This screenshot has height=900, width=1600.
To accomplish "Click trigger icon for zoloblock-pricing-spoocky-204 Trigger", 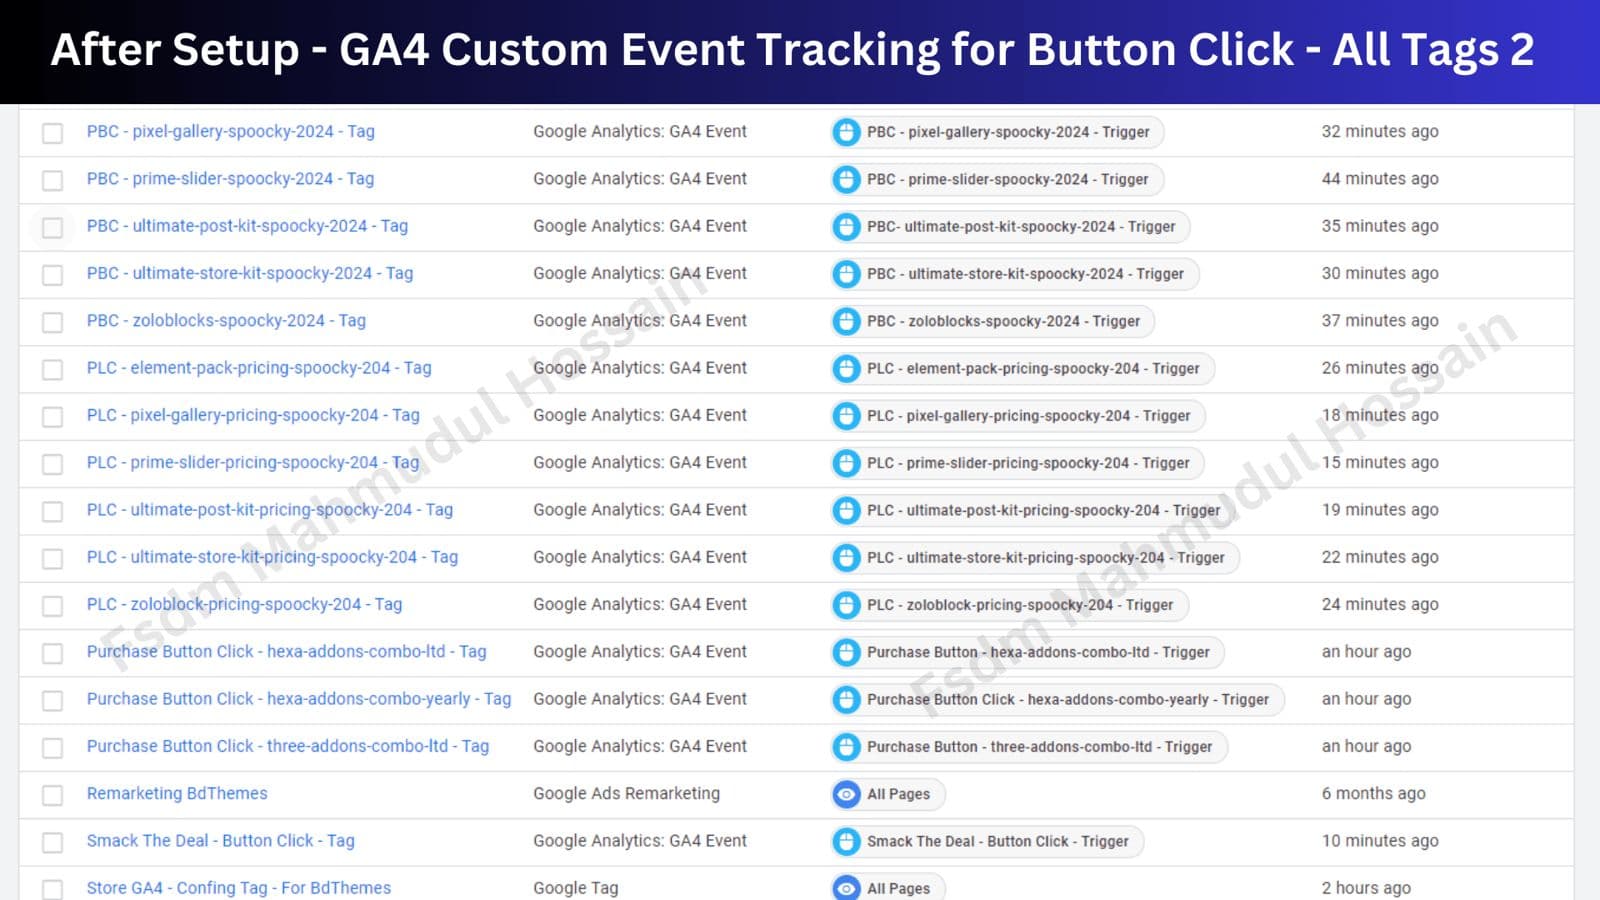I will click(x=847, y=605).
